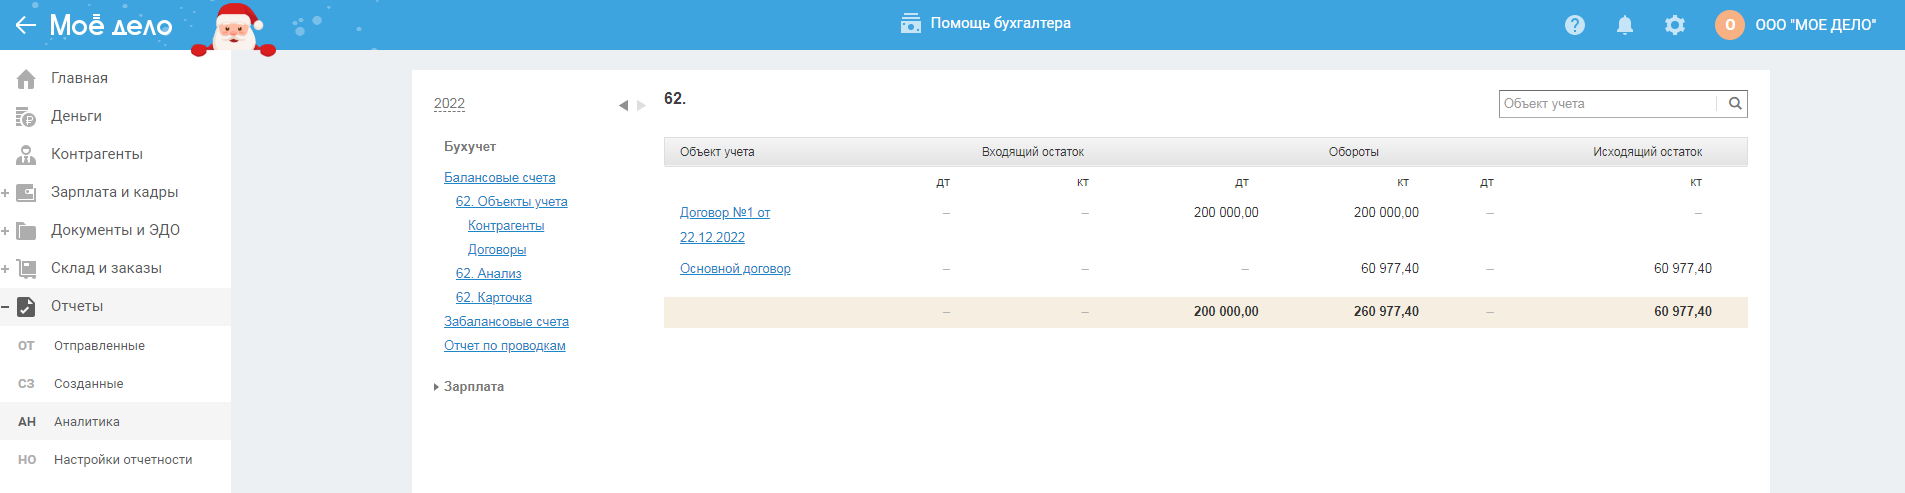The image size is (1905, 493).
Task: Expand the Зарплата и кадры section
Action: point(6,193)
